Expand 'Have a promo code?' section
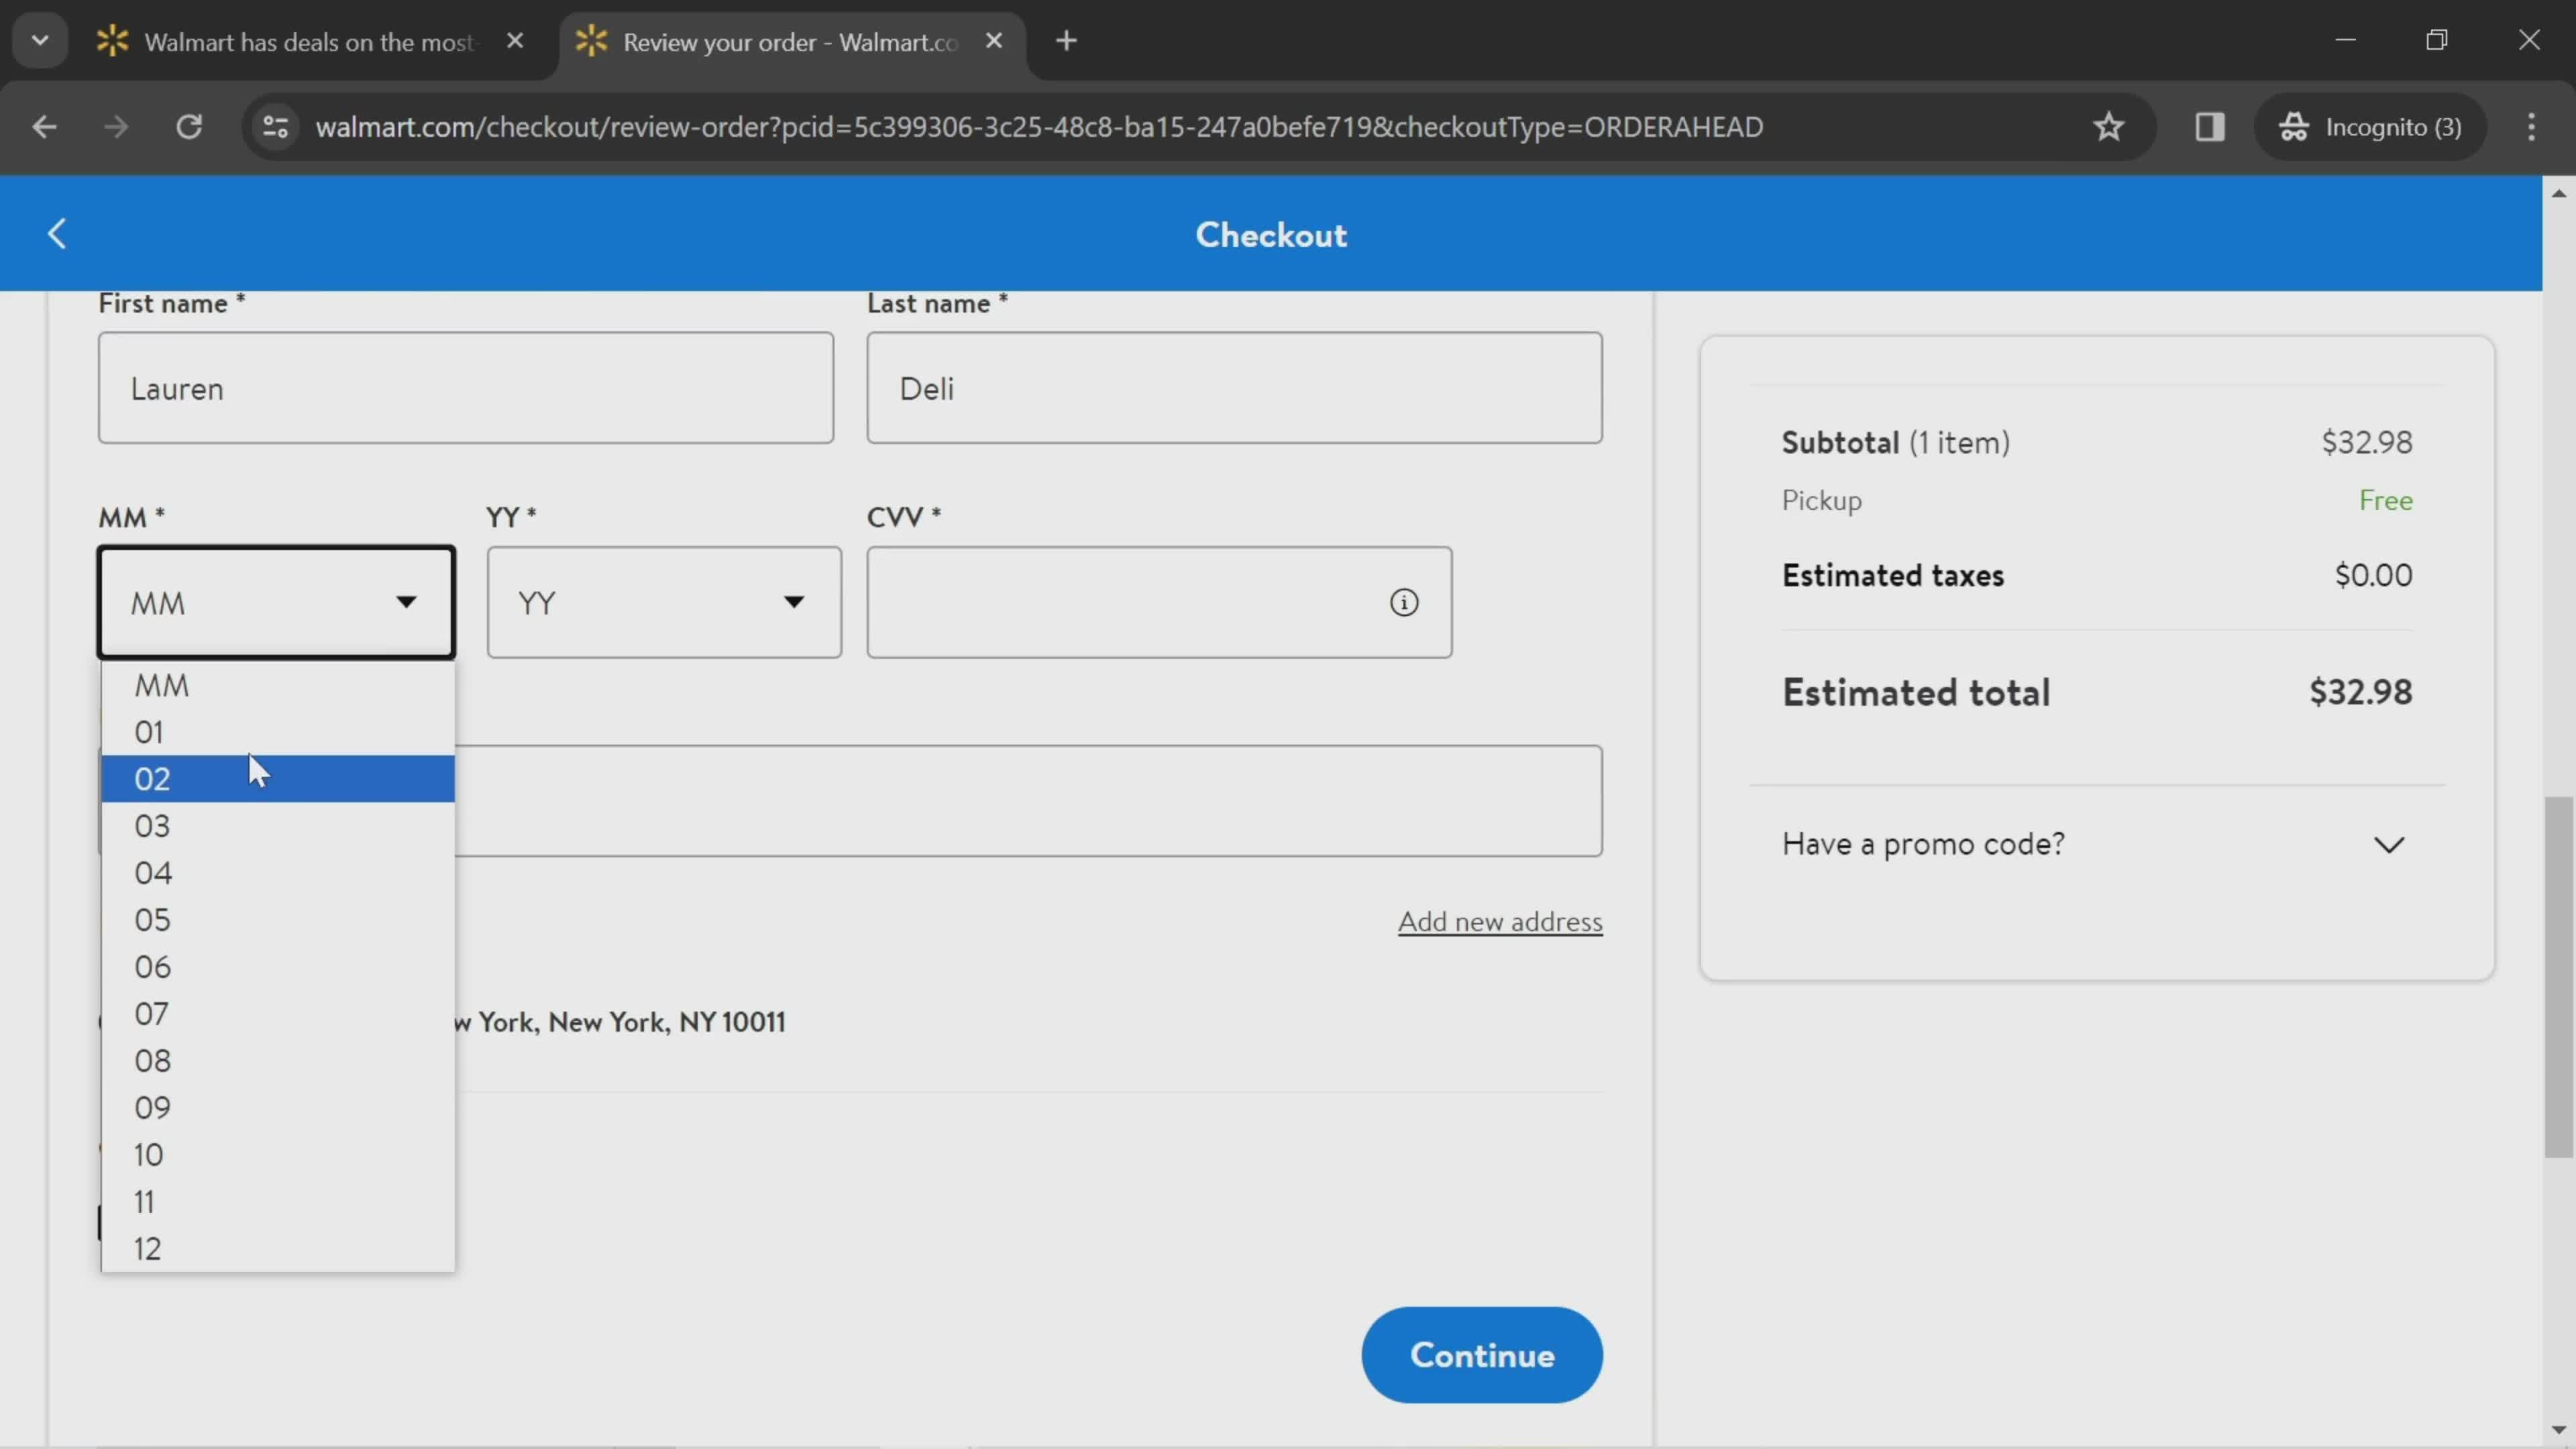The image size is (2576, 1449). coord(2097,844)
